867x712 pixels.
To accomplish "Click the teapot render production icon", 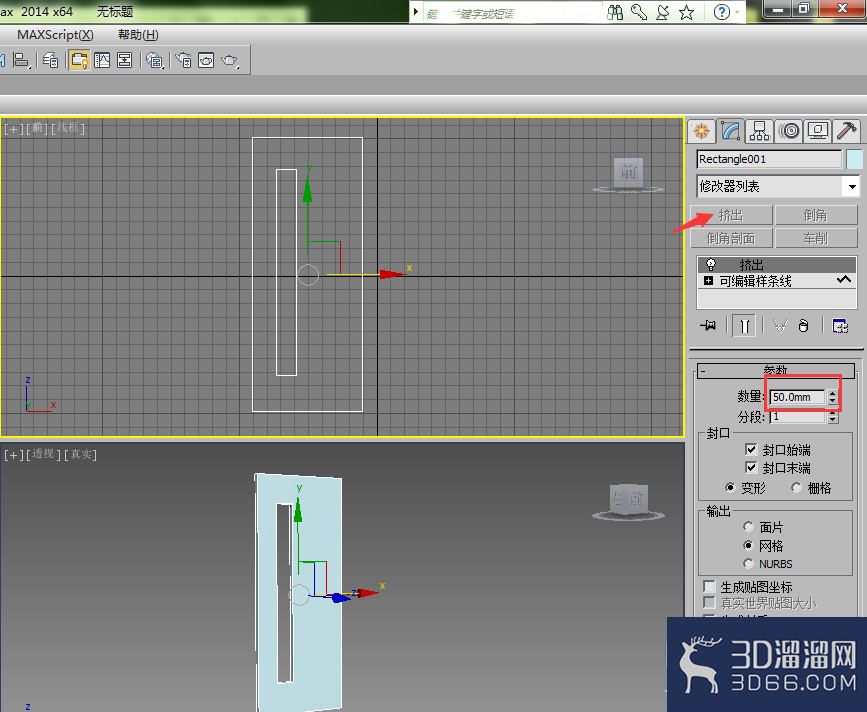I will click(x=229, y=60).
